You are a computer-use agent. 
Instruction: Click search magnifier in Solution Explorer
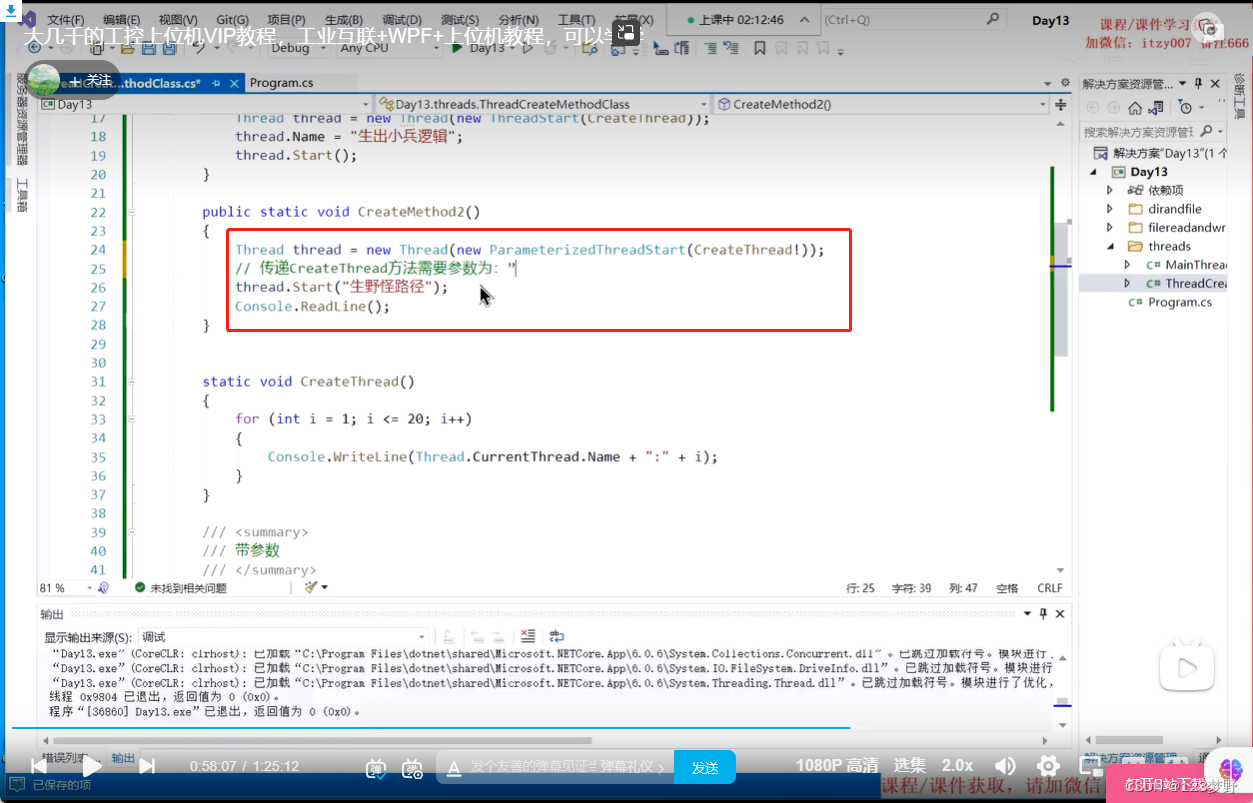click(x=1206, y=131)
